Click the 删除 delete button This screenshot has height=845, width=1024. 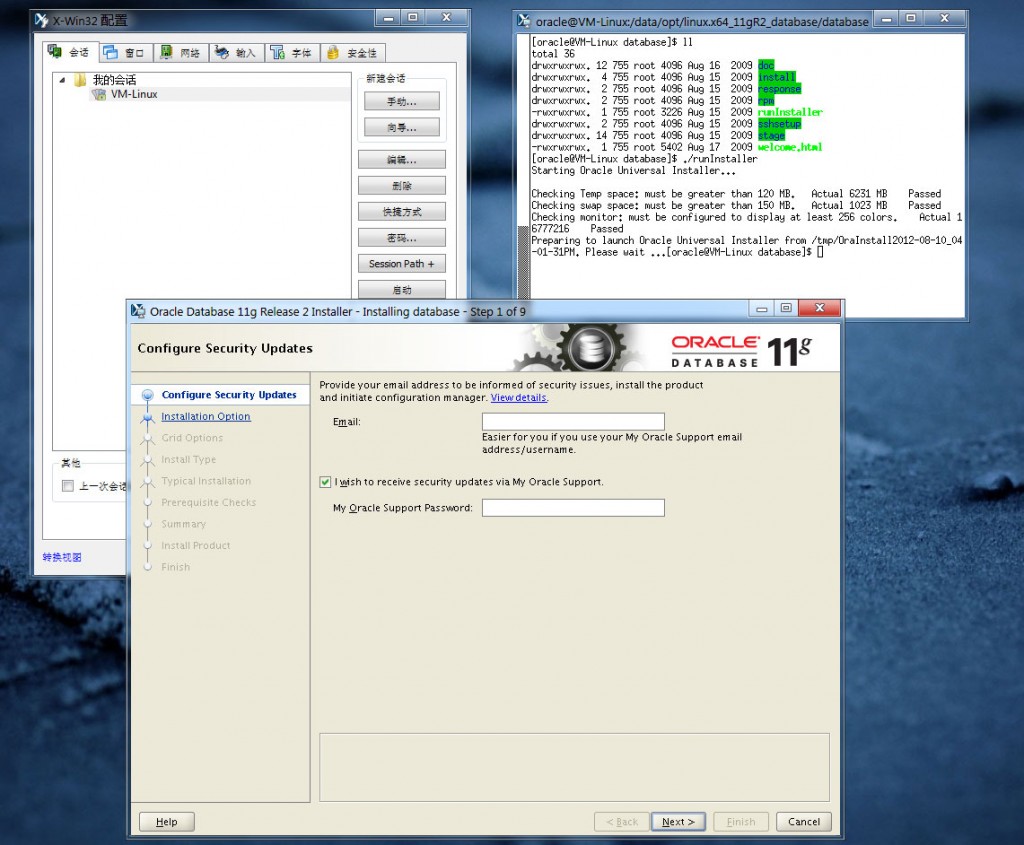pos(402,185)
